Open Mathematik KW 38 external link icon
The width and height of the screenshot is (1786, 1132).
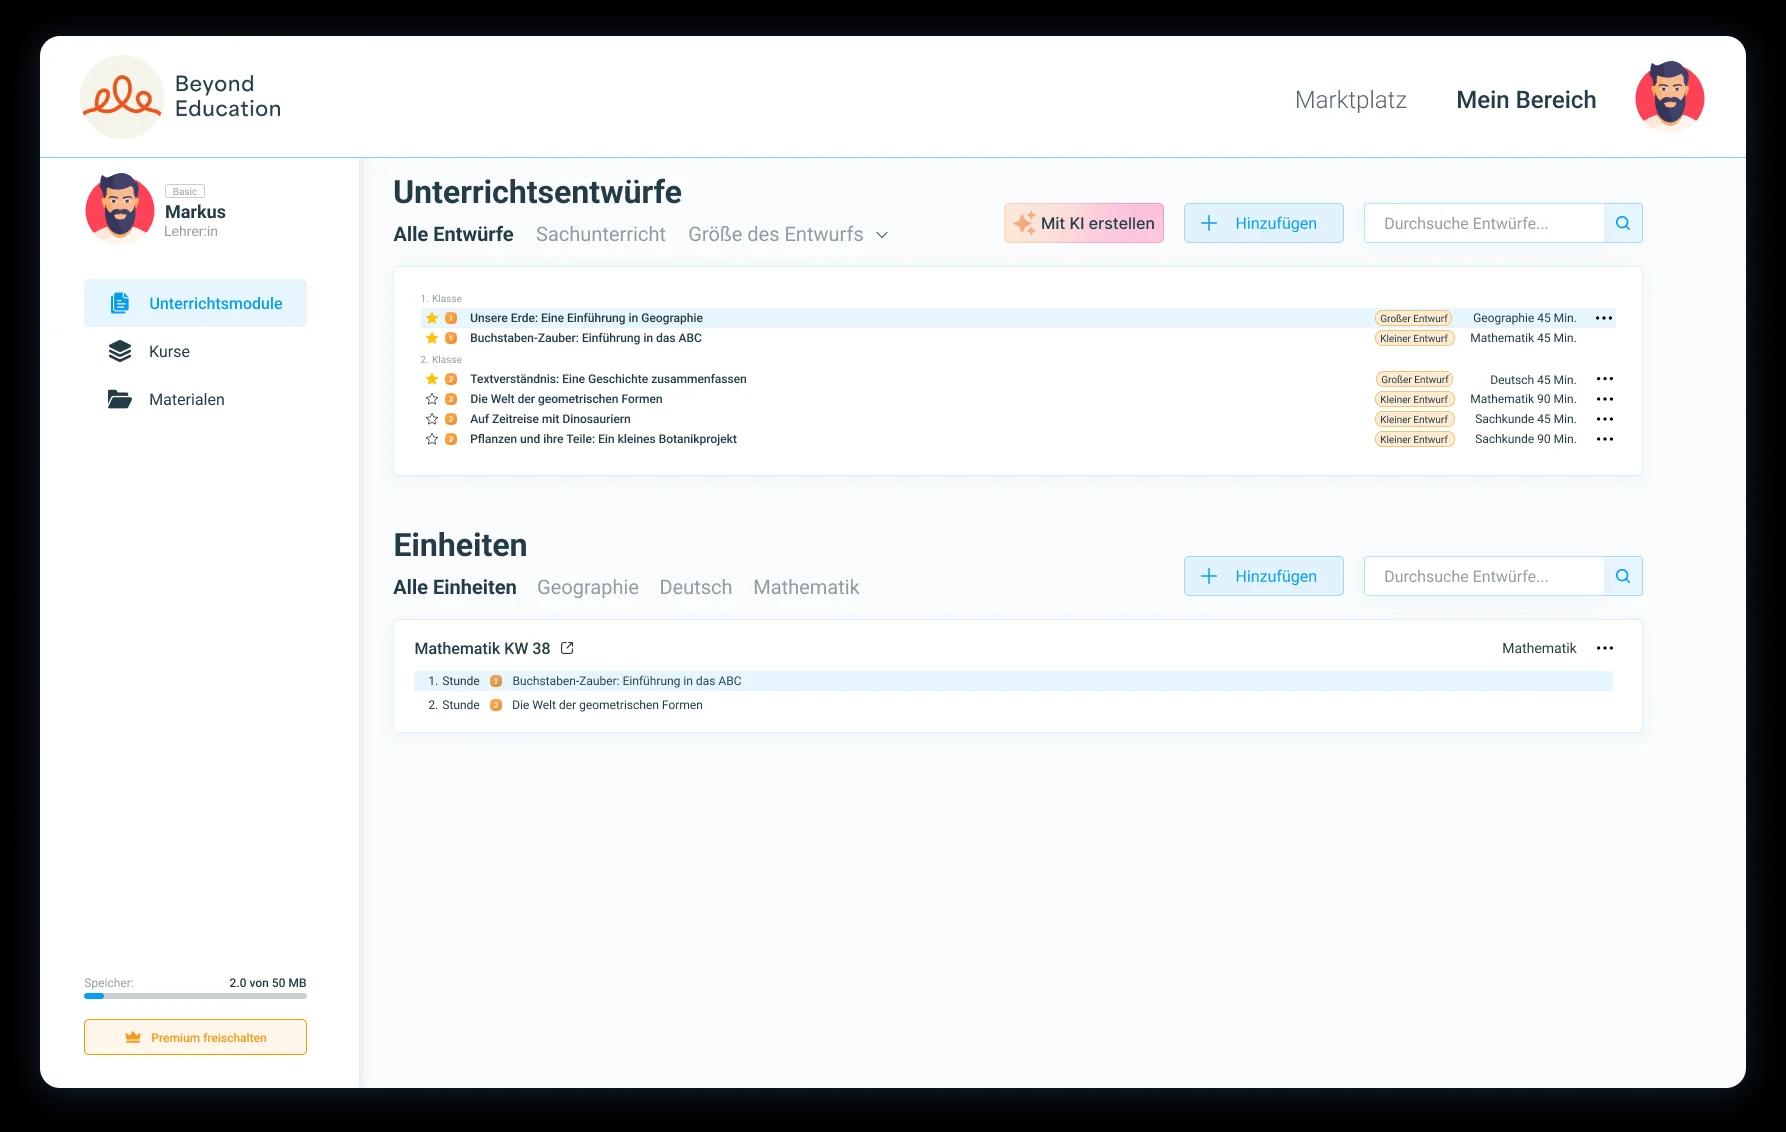pyautogui.click(x=567, y=648)
